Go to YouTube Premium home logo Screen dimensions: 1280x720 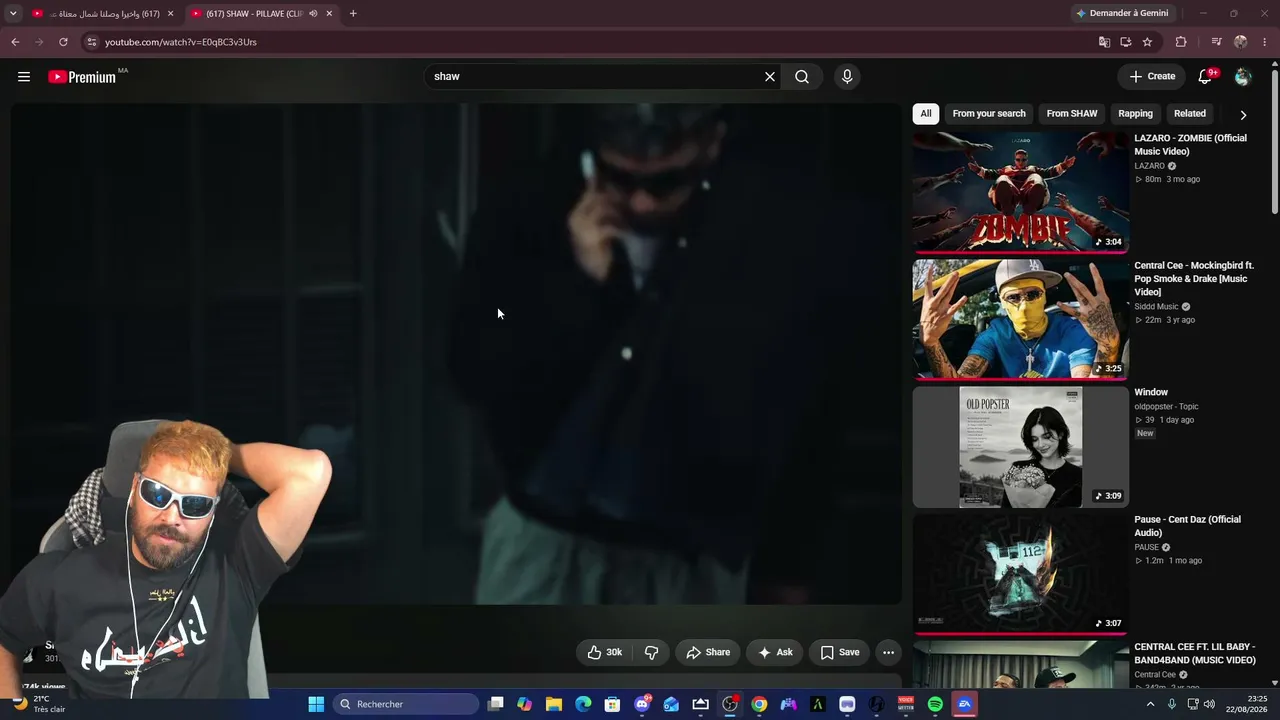click(x=83, y=77)
